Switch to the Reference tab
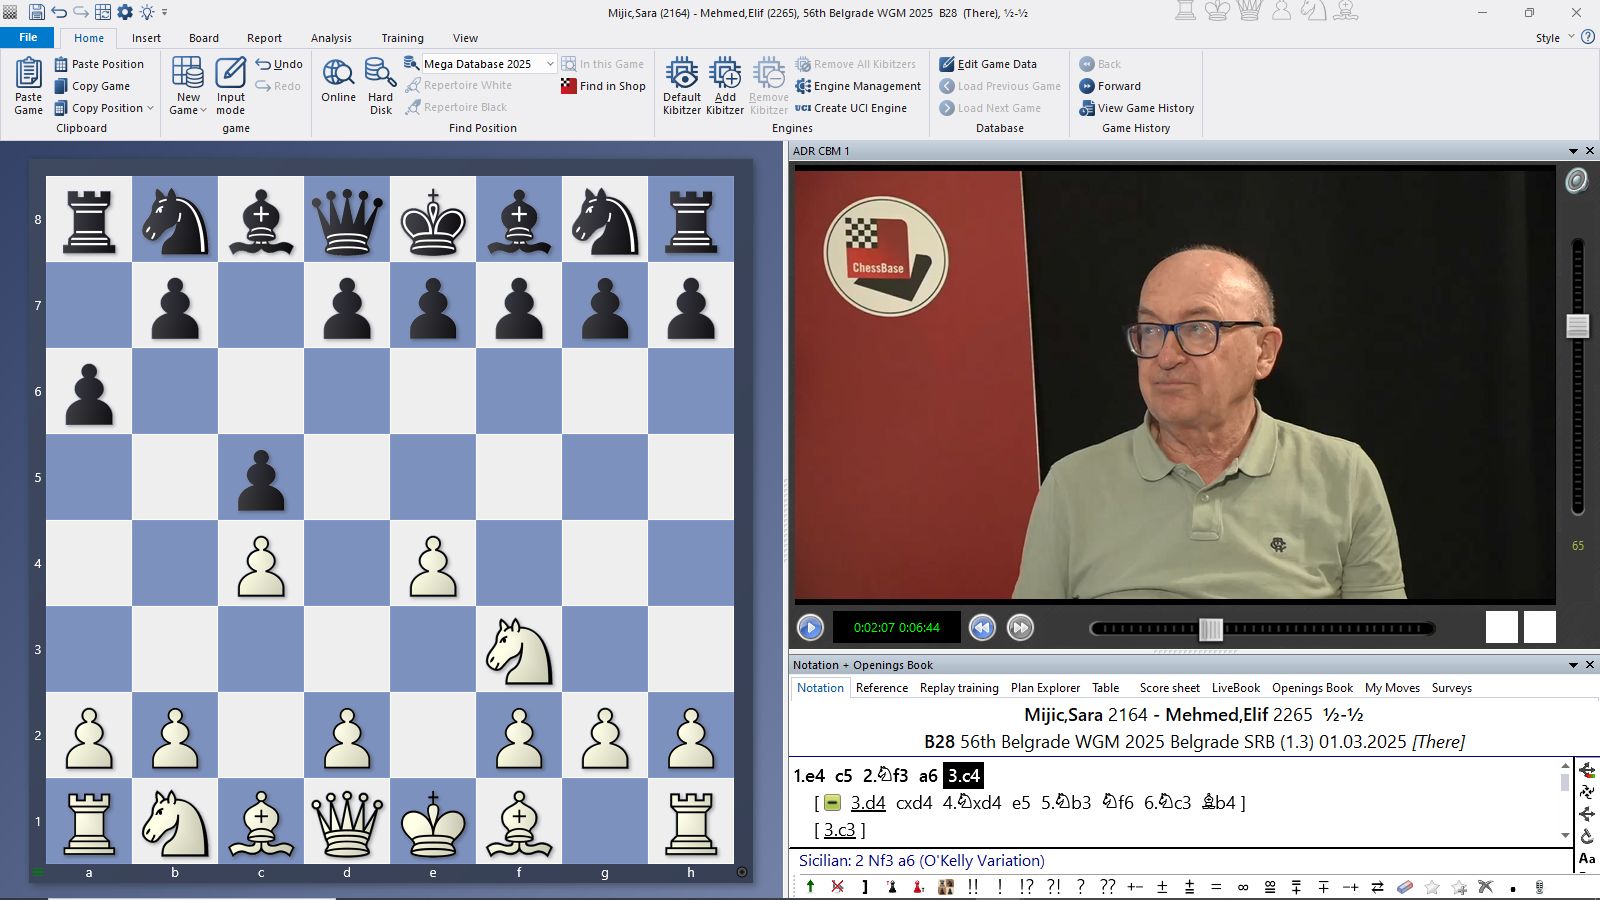This screenshot has height=900, width=1600. tap(882, 688)
